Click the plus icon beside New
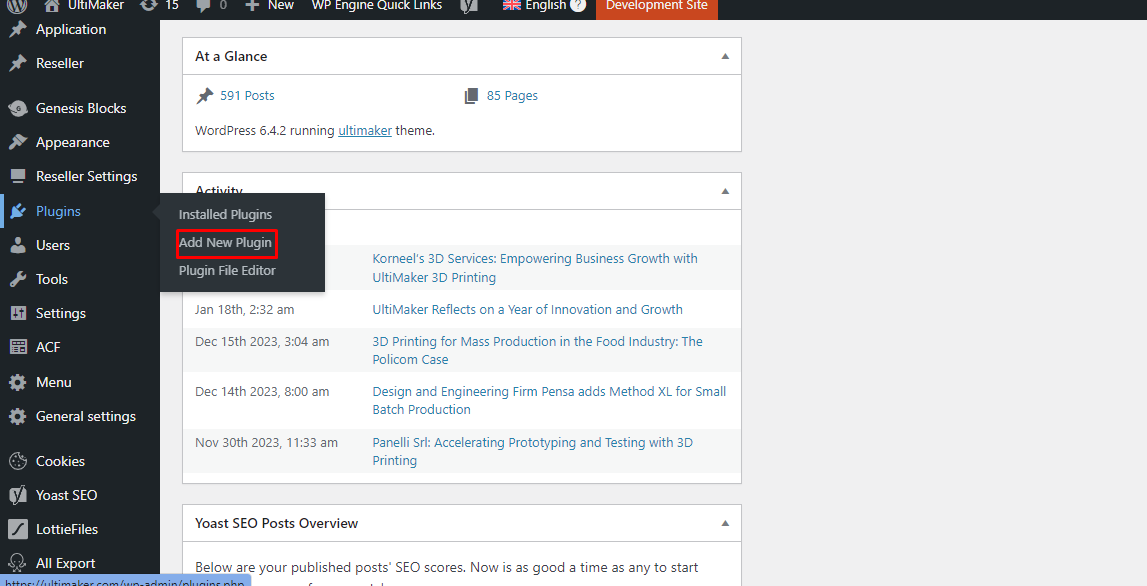 tap(252, 6)
